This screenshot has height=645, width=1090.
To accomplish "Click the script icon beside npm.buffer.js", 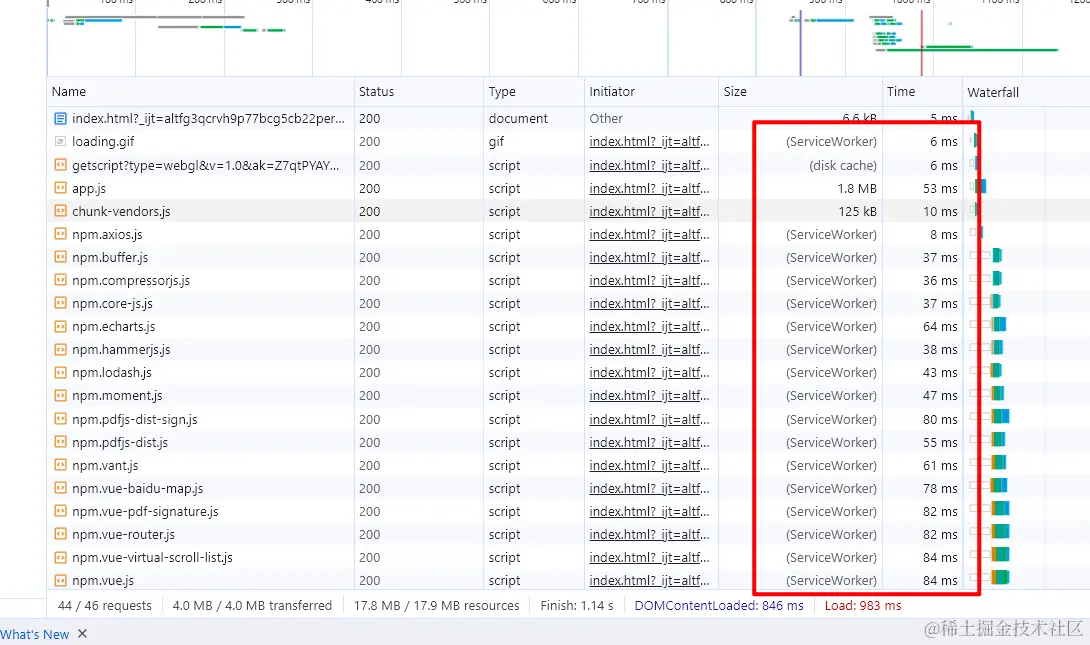I will click(60, 257).
